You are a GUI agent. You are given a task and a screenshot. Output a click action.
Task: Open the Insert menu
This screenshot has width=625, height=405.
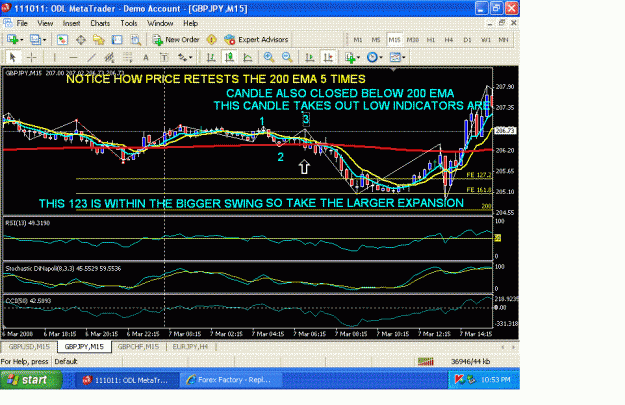(x=71, y=23)
